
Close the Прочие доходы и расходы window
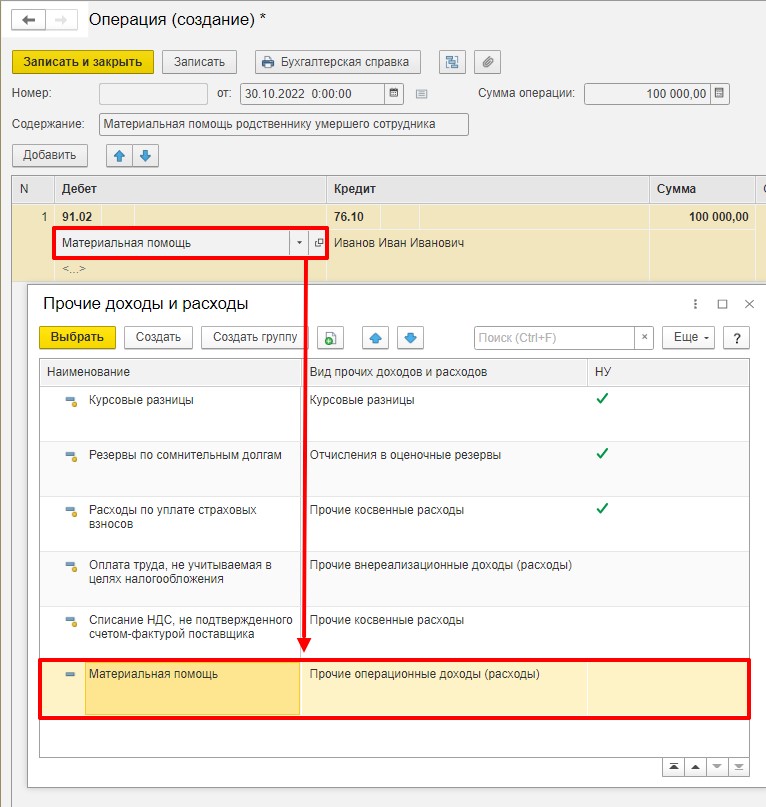point(750,304)
